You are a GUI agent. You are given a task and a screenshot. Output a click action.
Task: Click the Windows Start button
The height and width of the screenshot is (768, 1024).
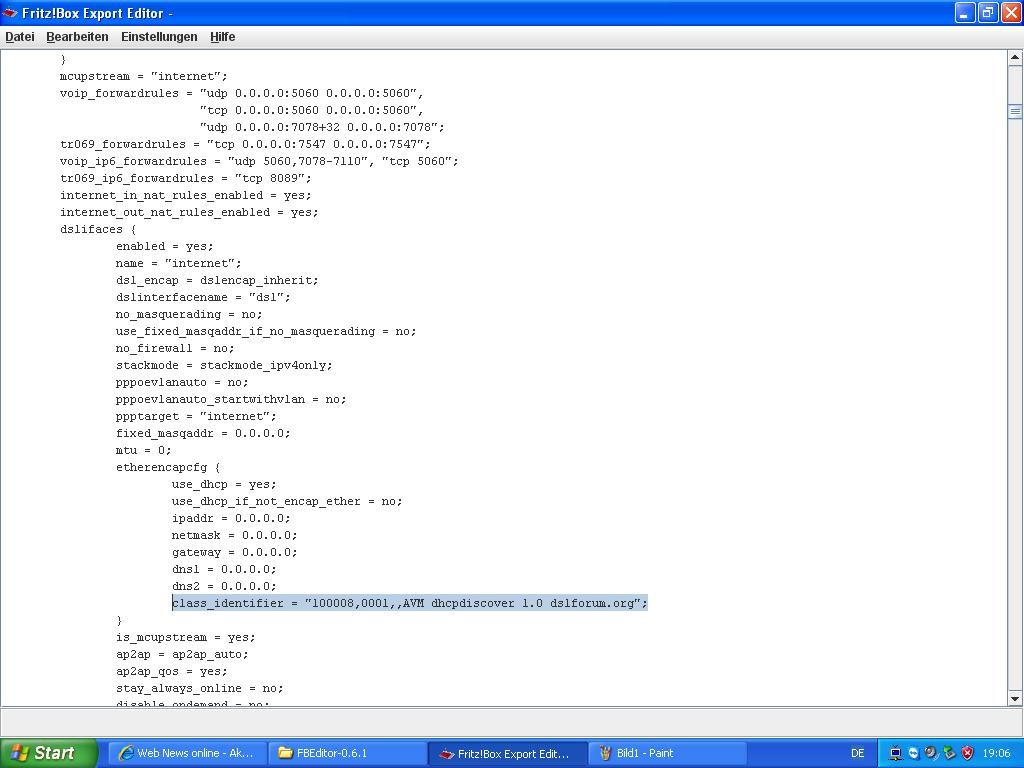(48, 753)
